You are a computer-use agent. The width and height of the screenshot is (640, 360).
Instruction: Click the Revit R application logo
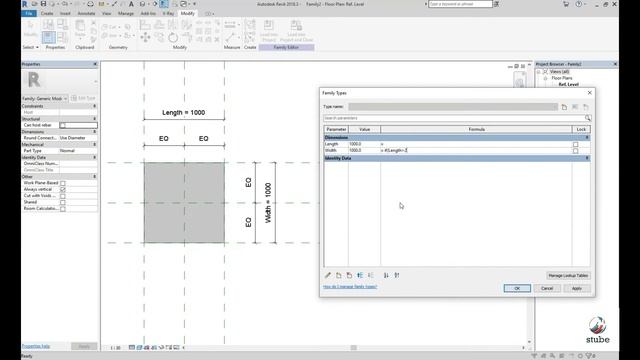point(24,4)
